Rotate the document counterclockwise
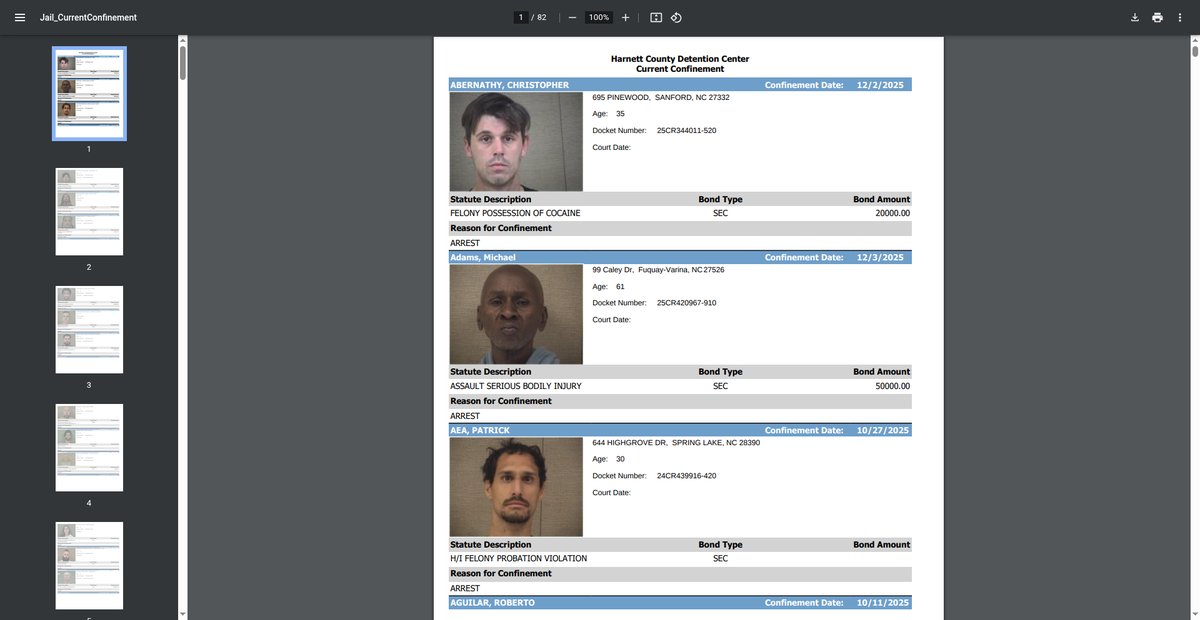The width and height of the screenshot is (1200, 620). coord(676,17)
